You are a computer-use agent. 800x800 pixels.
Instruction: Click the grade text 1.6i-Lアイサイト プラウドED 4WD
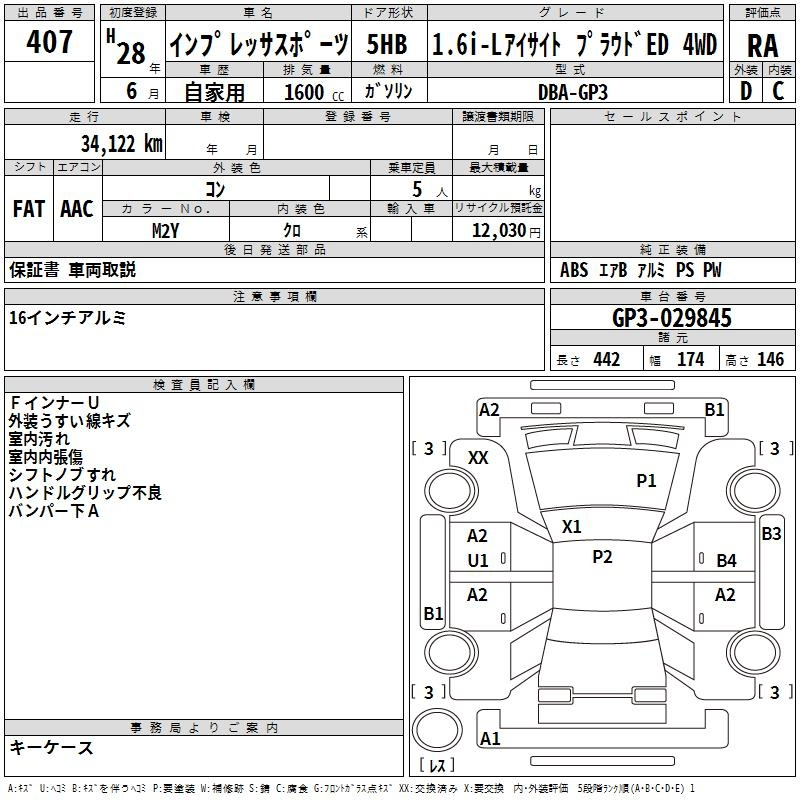coord(574,44)
